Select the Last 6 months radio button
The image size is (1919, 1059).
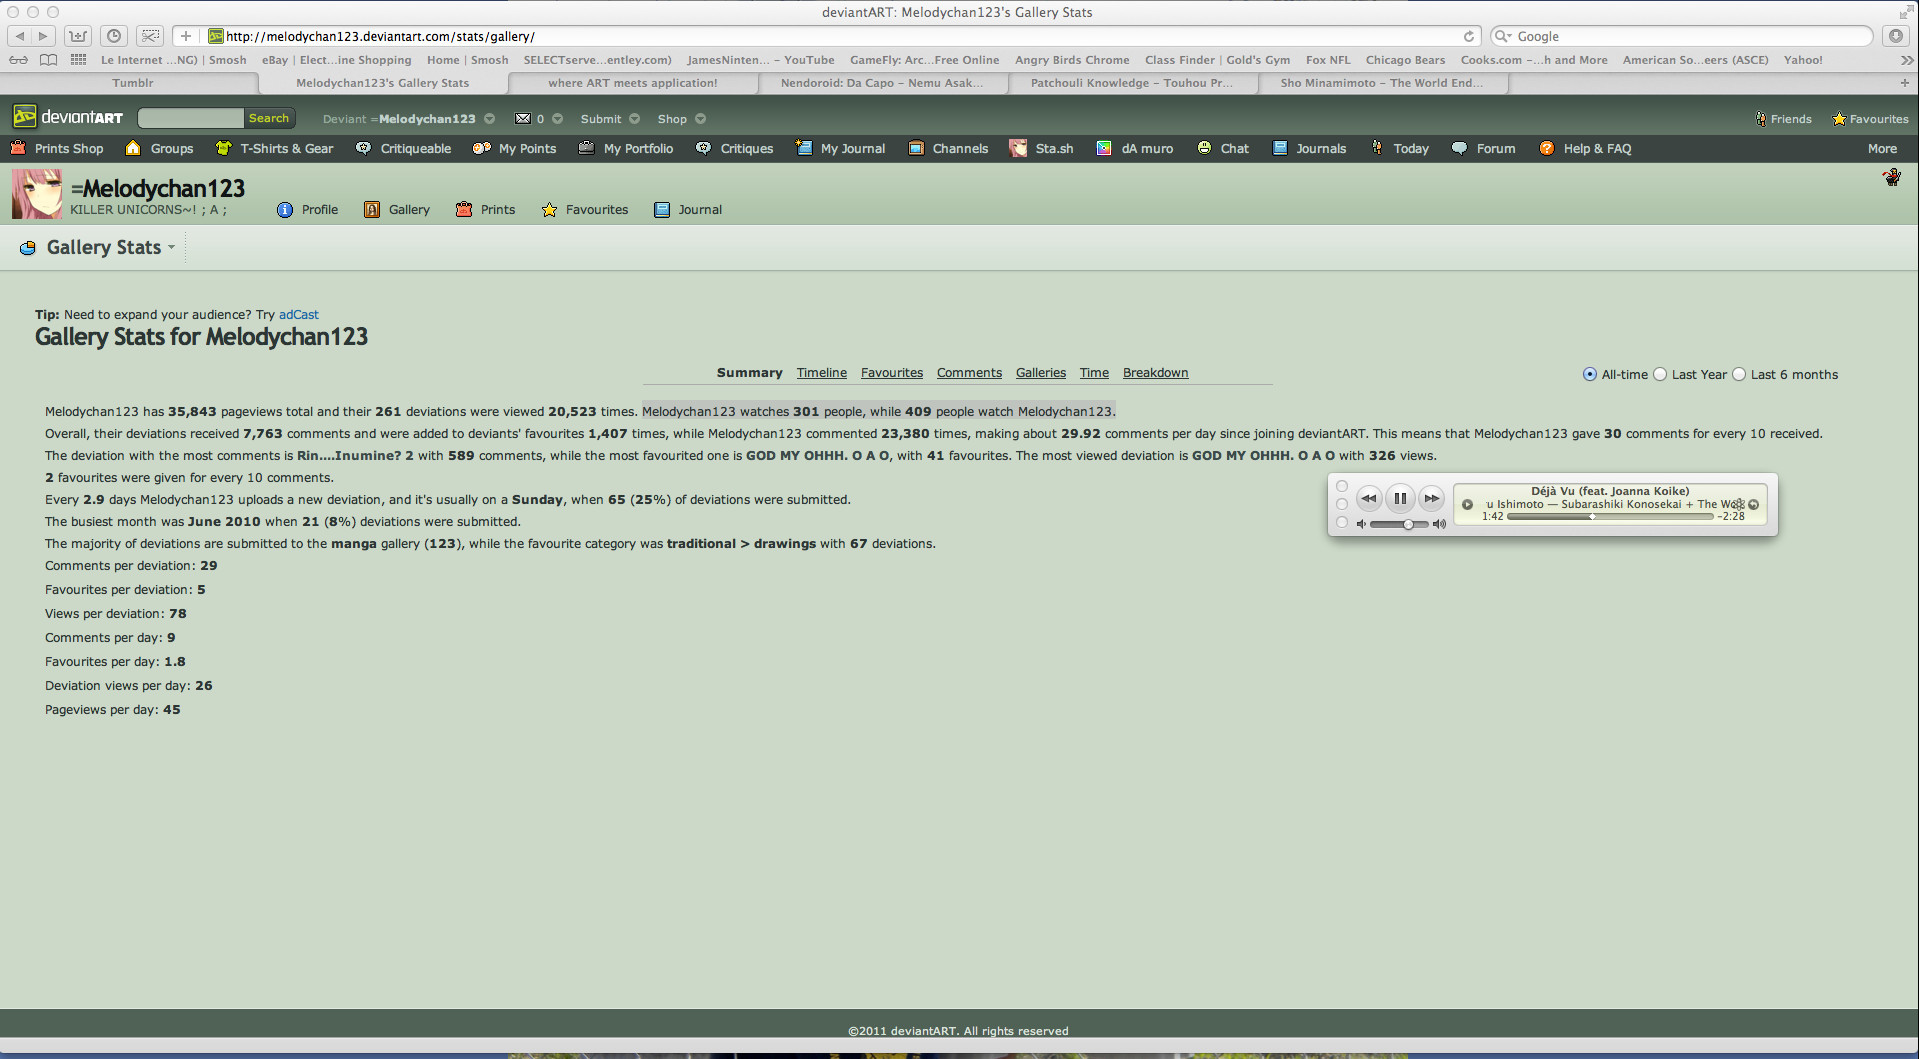pos(1739,374)
